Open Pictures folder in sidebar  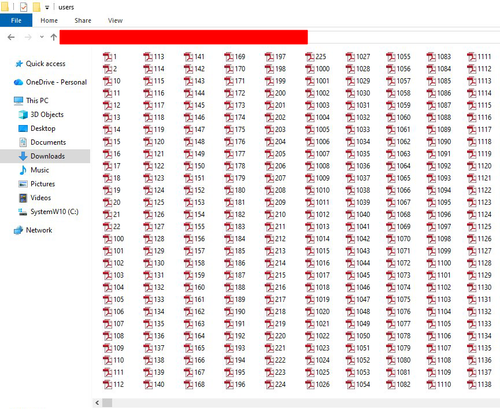point(36,184)
